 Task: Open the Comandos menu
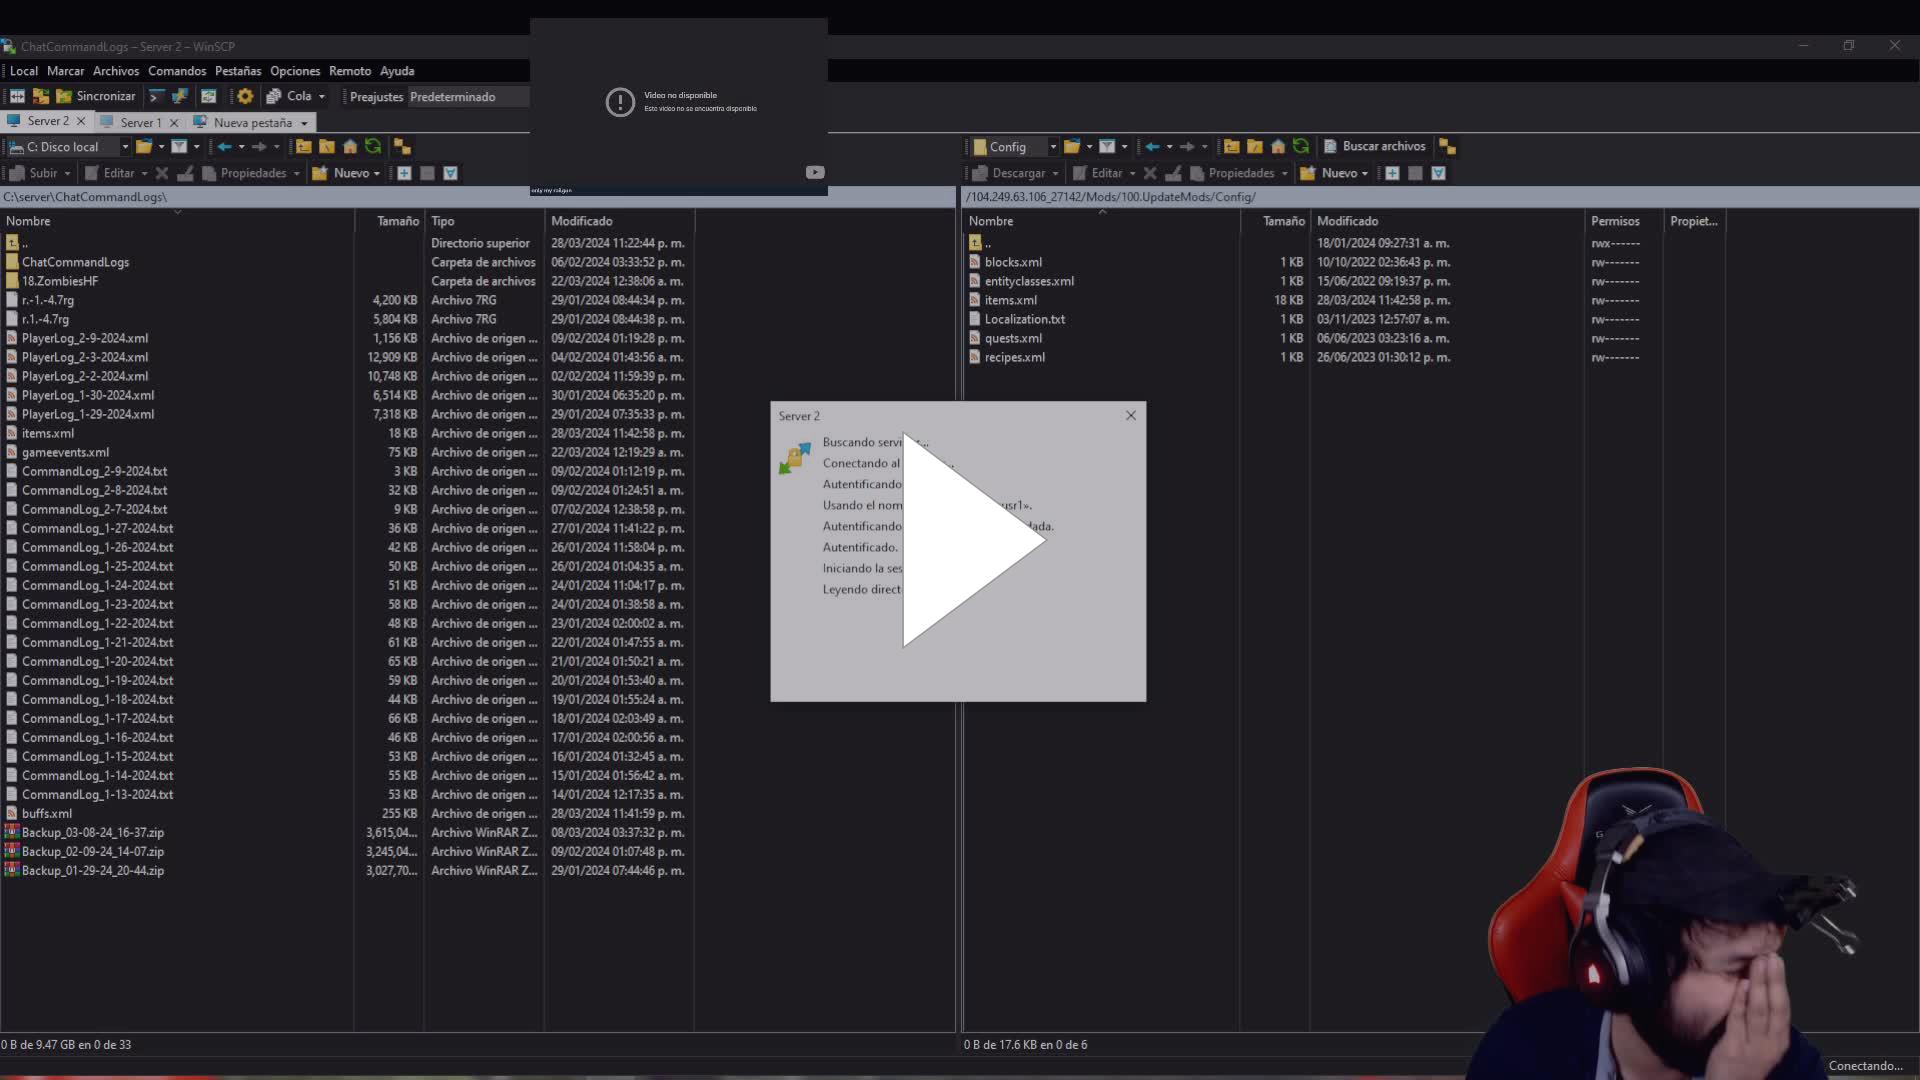pyautogui.click(x=177, y=71)
